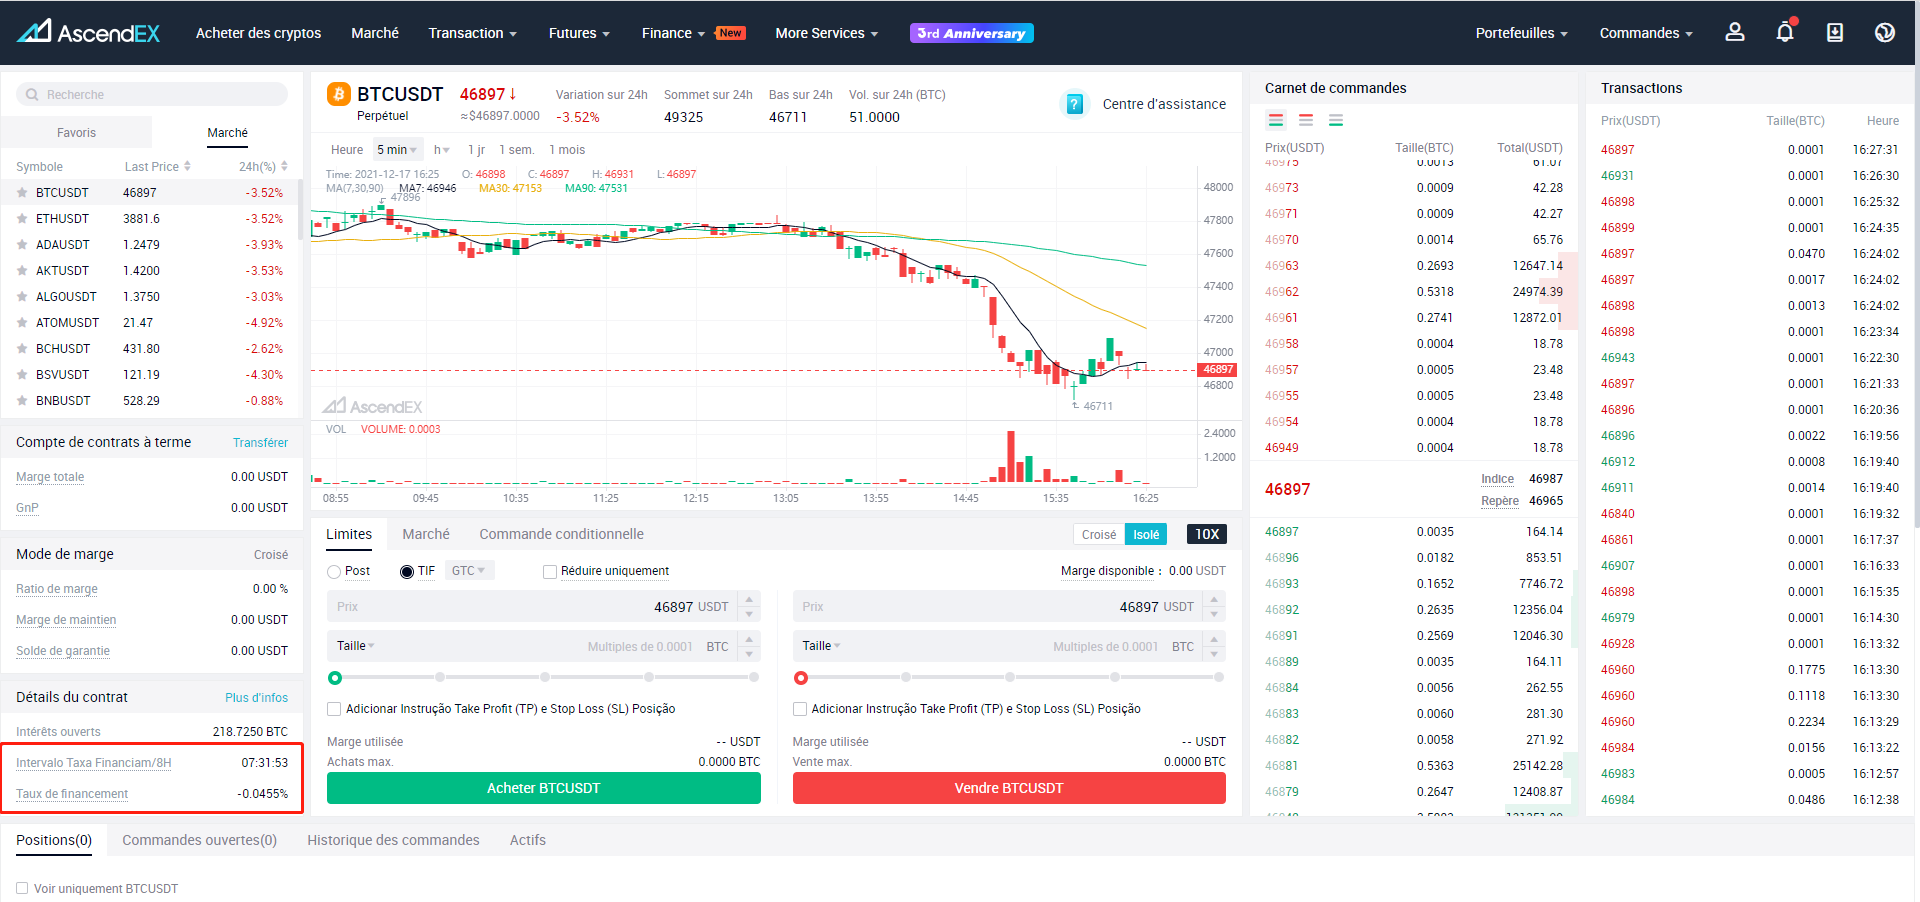
Task: Click Acheter BTCUSDT button
Action: coord(543,788)
